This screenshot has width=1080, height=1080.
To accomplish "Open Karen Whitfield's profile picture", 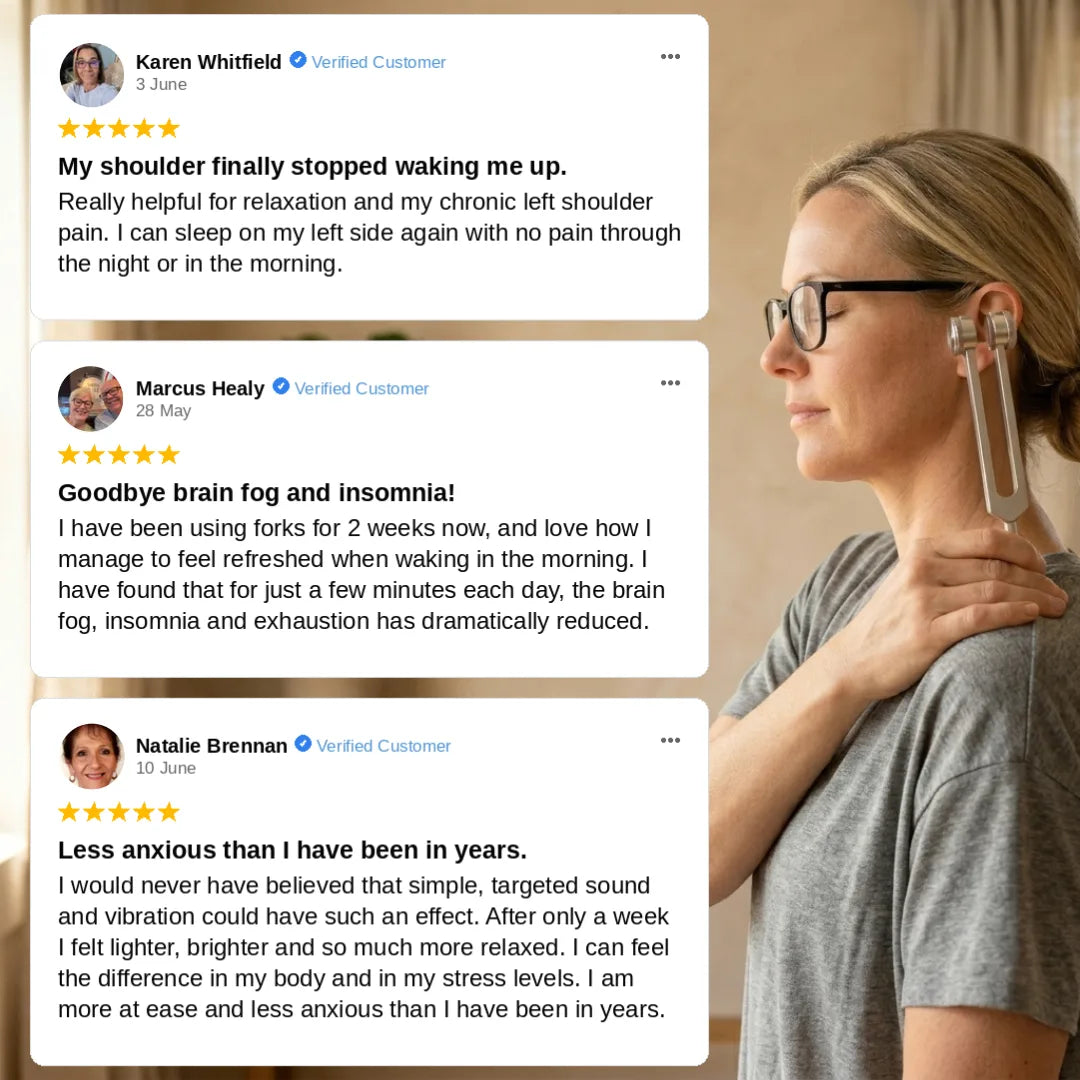I will point(92,74).
